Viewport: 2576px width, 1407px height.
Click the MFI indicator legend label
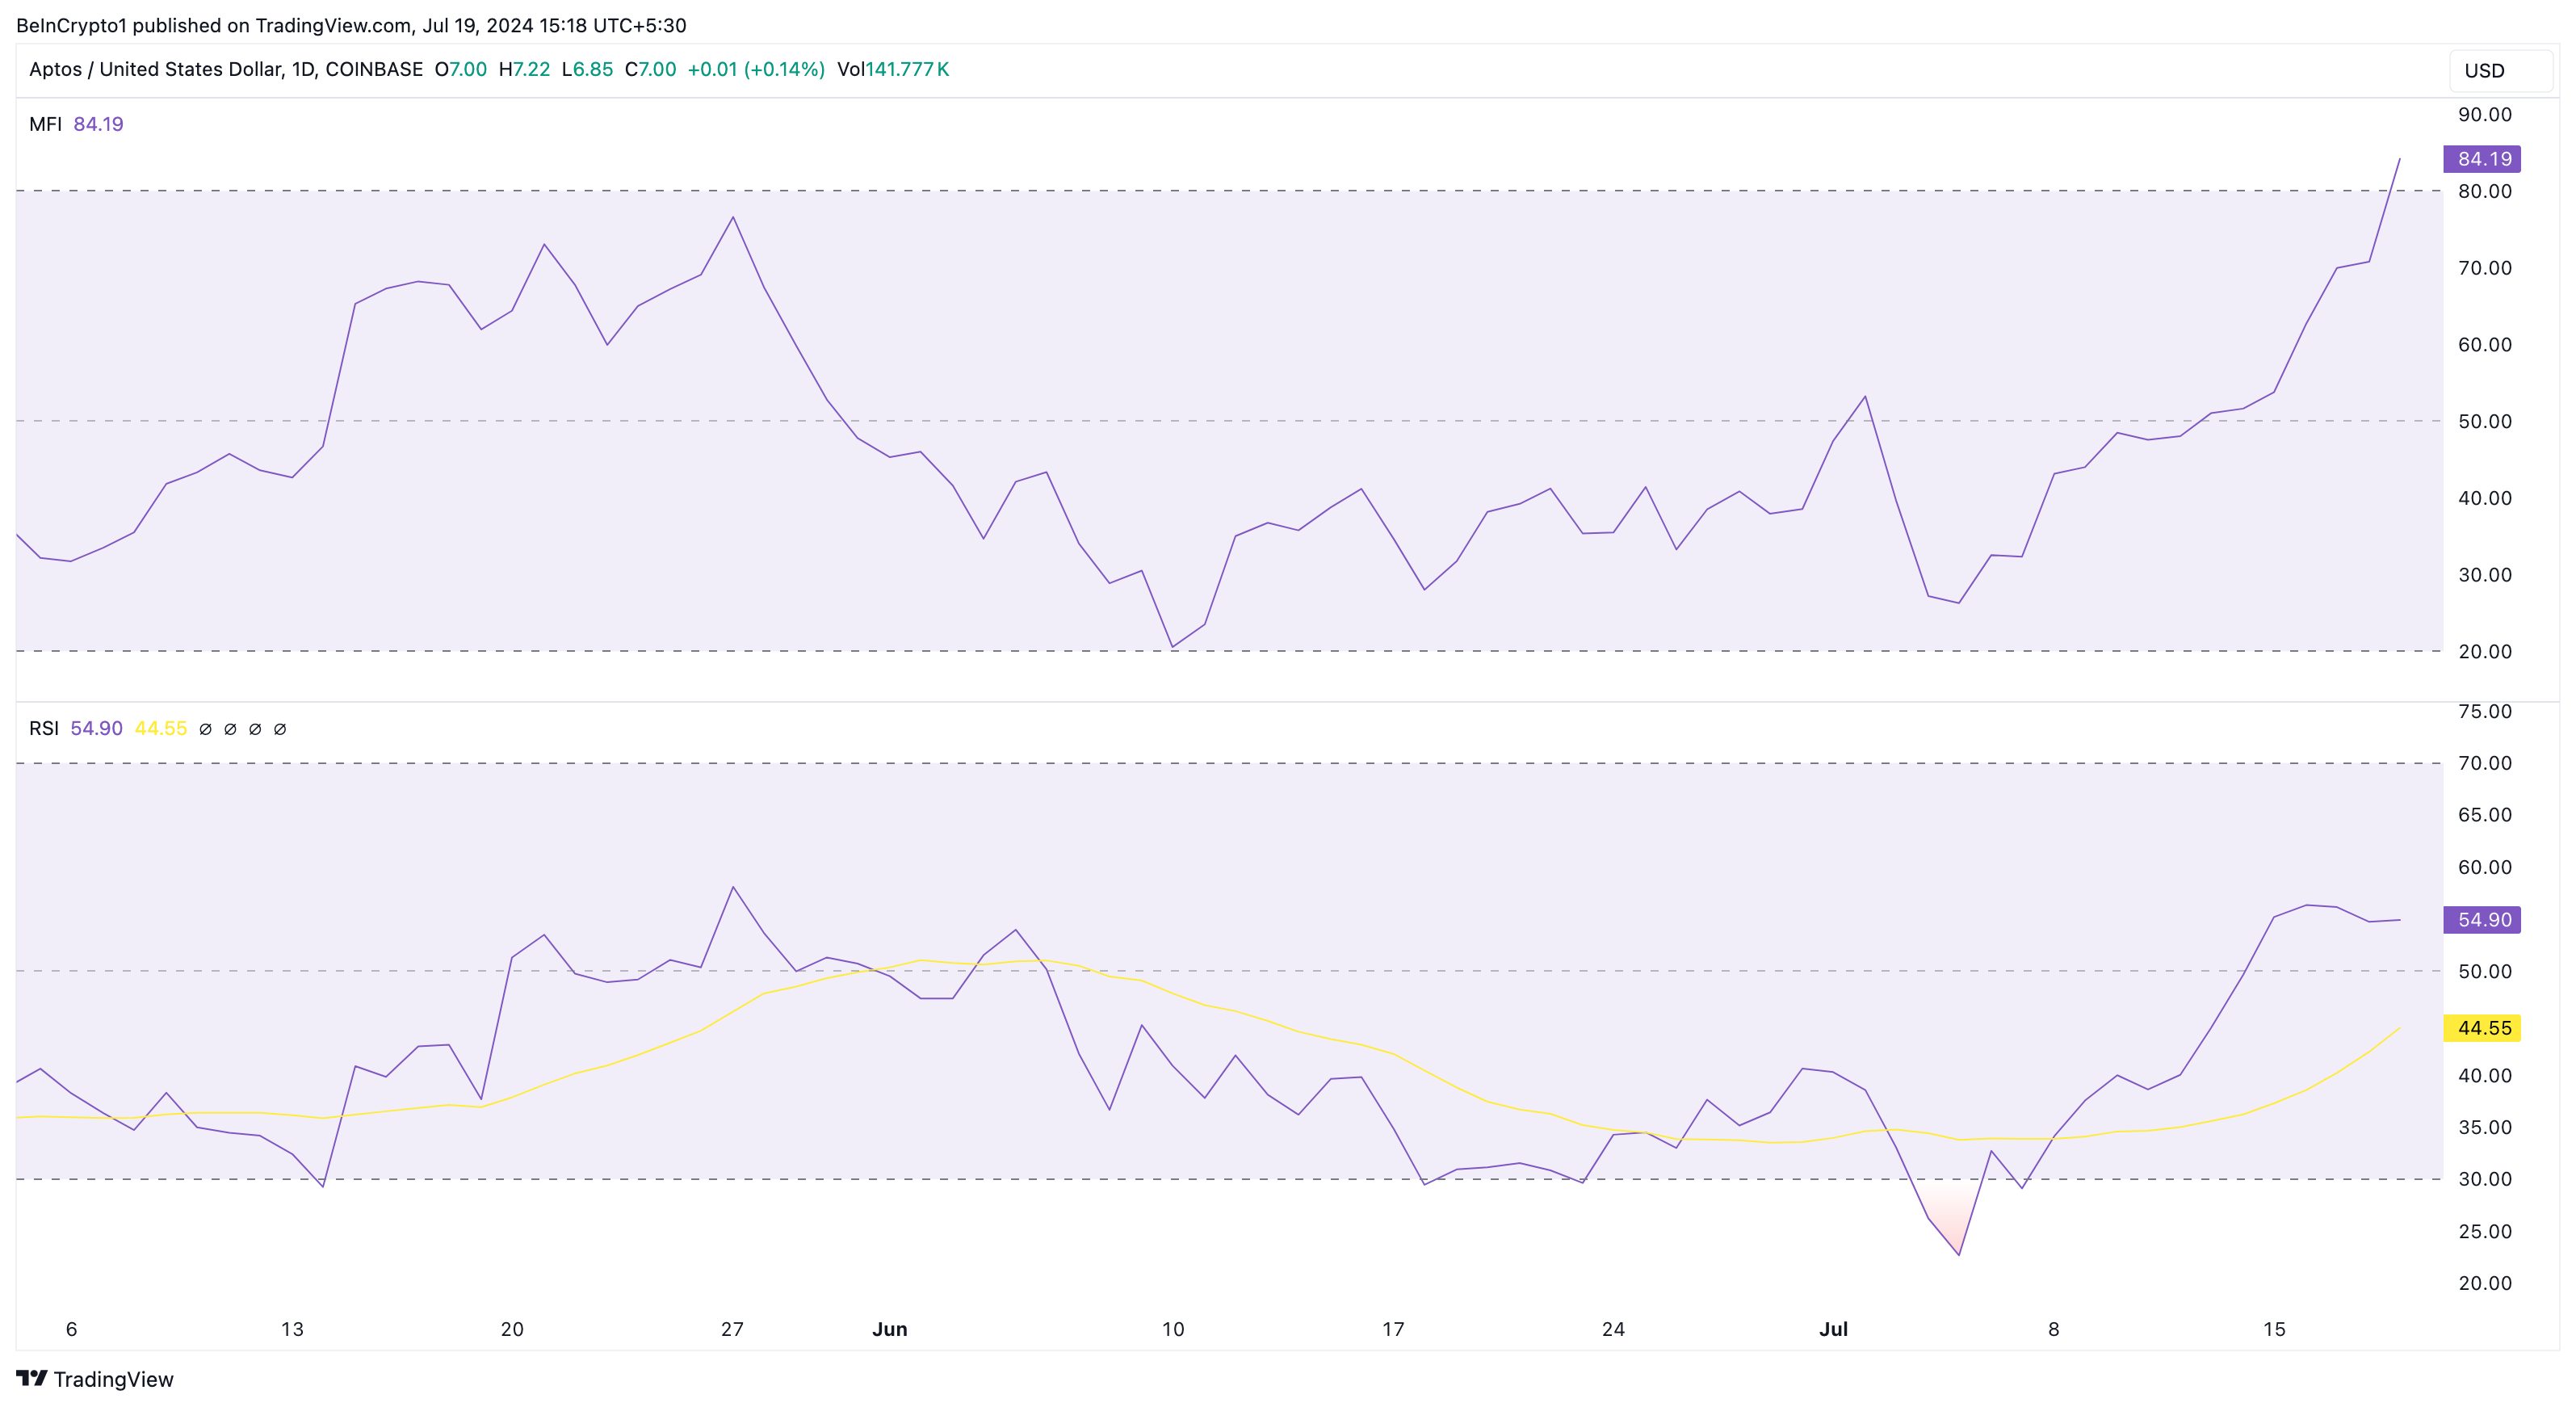[x=45, y=124]
